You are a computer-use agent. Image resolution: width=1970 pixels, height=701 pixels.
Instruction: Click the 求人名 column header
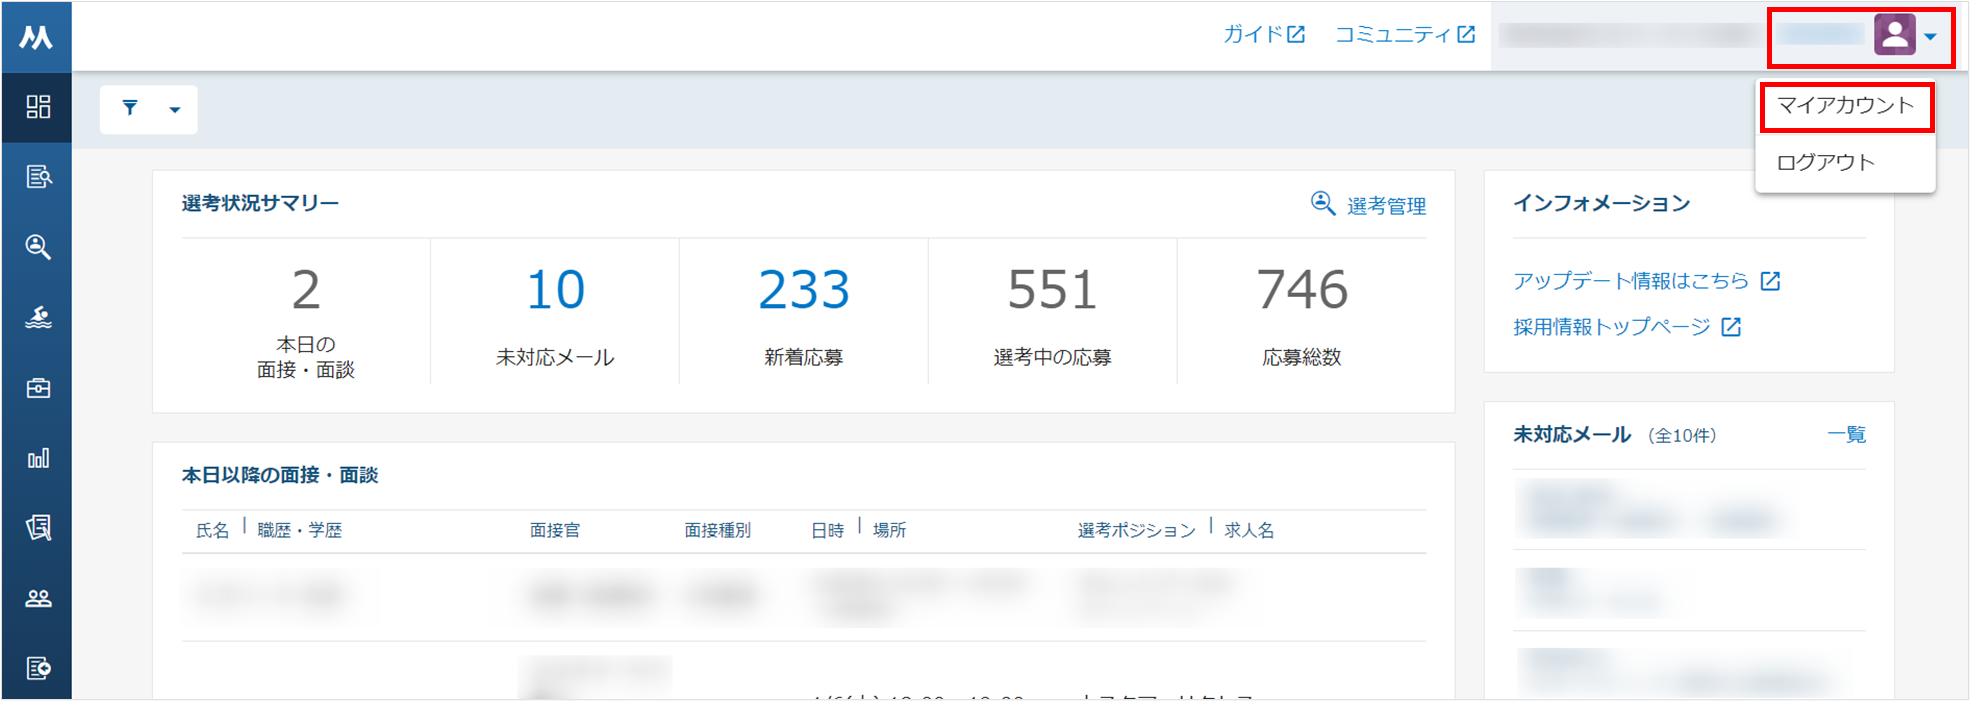point(1249,530)
